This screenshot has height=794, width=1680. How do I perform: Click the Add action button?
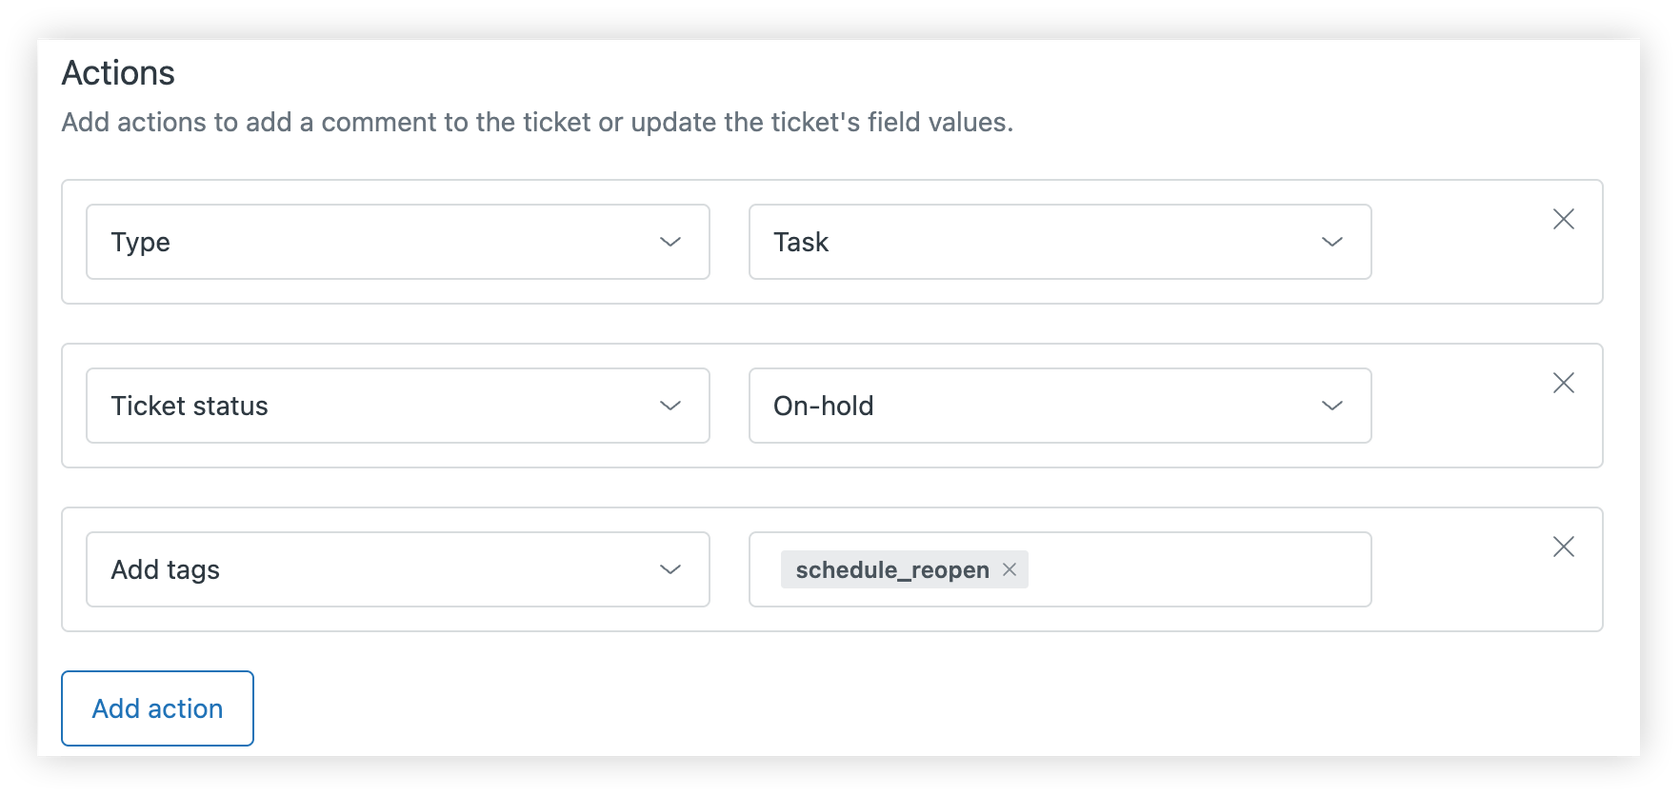(157, 708)
